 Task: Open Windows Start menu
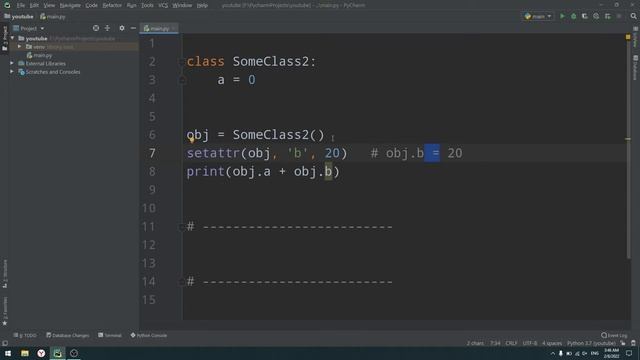pyautogui.click(x=8, y=353)
